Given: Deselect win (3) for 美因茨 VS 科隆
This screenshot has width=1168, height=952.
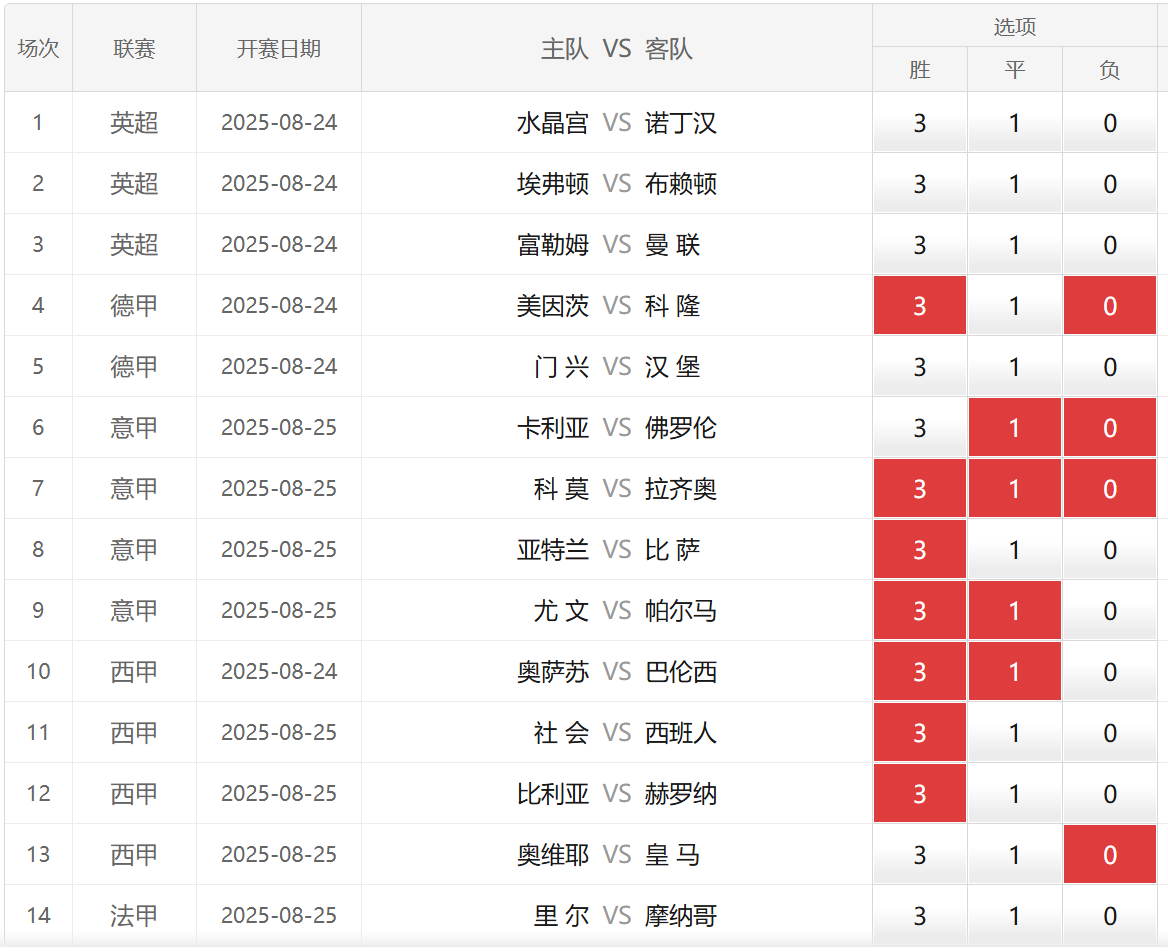Looking at the screenshot, I should pyautogui.click(x=920, y=305).
